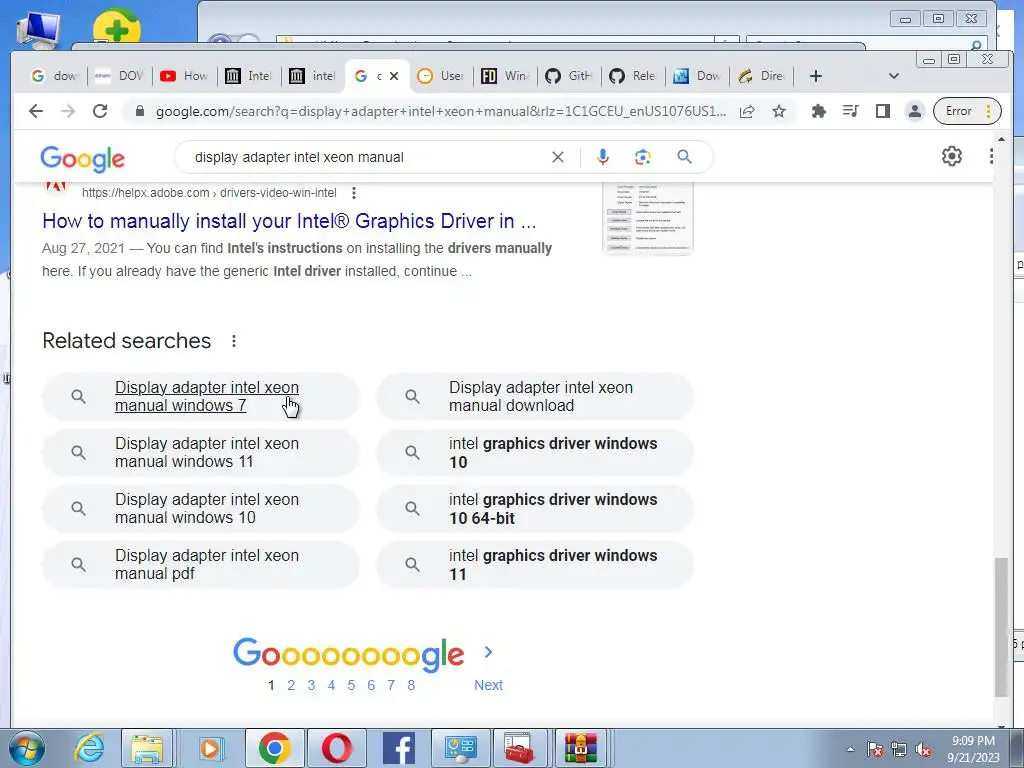1024x768 pixels.
Task: Open Windows Explorer from the taskbar
Action: click(x=147, y=748)
